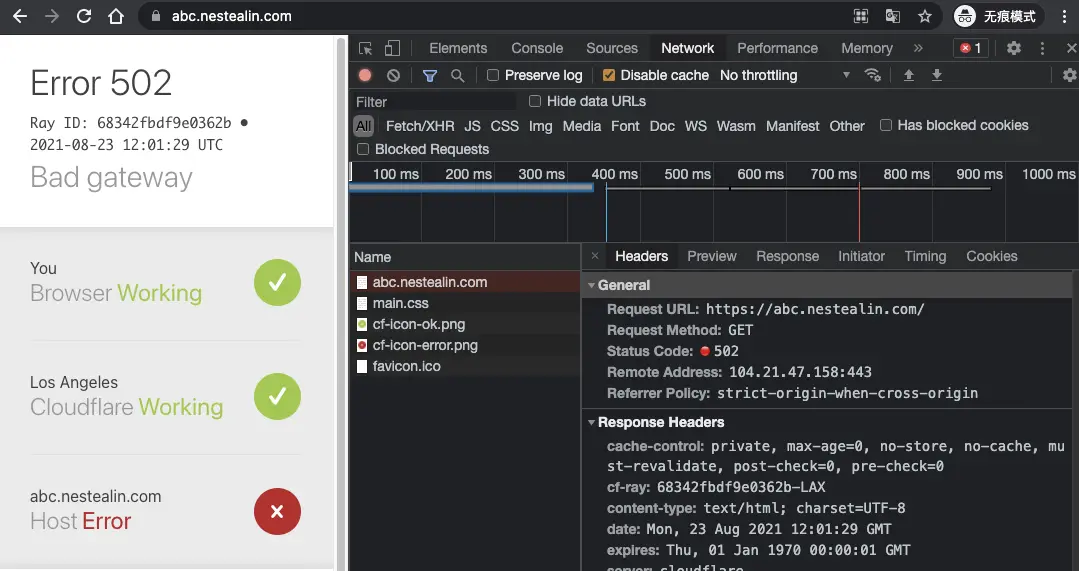Click the browser forward arrow
Screen dimensions: 1079x571
[52, 16]
